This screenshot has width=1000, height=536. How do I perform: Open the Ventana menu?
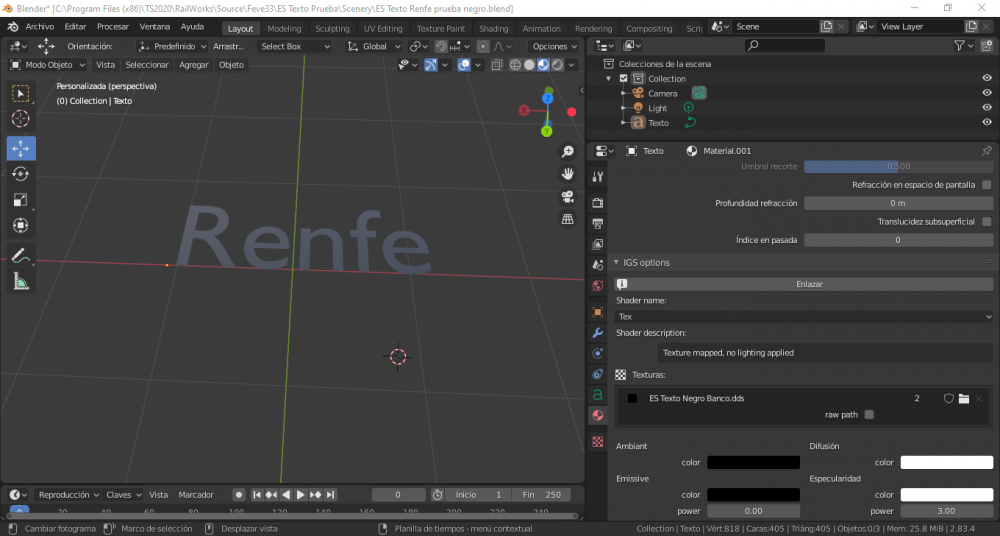click(155, 27)
